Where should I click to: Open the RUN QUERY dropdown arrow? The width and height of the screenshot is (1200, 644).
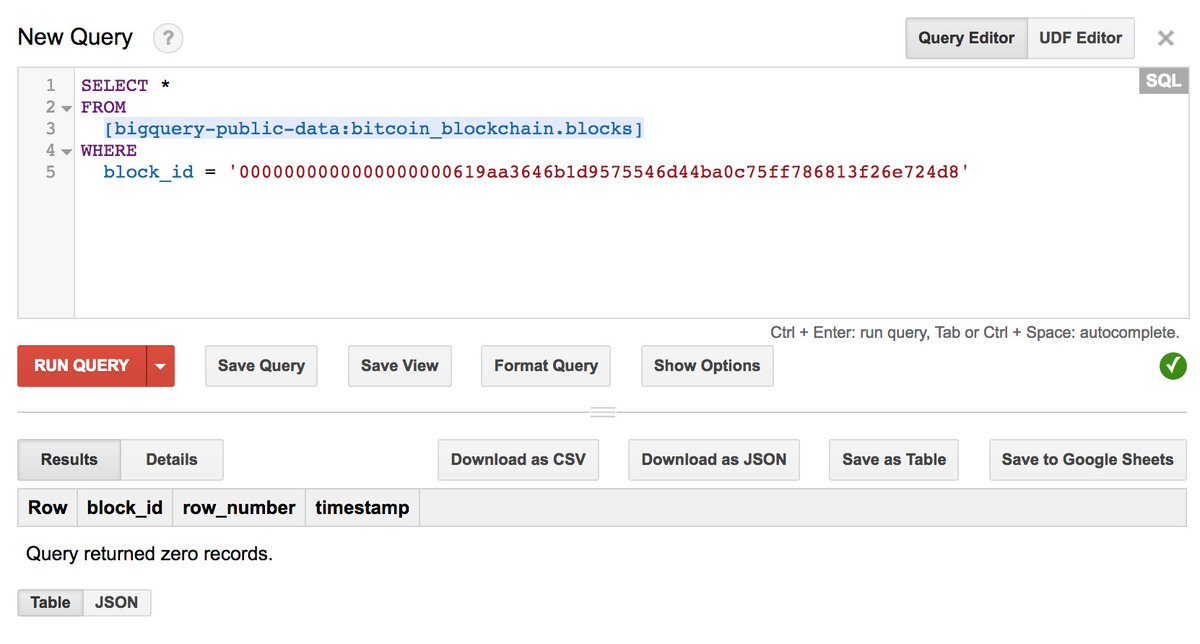(160, 366)
